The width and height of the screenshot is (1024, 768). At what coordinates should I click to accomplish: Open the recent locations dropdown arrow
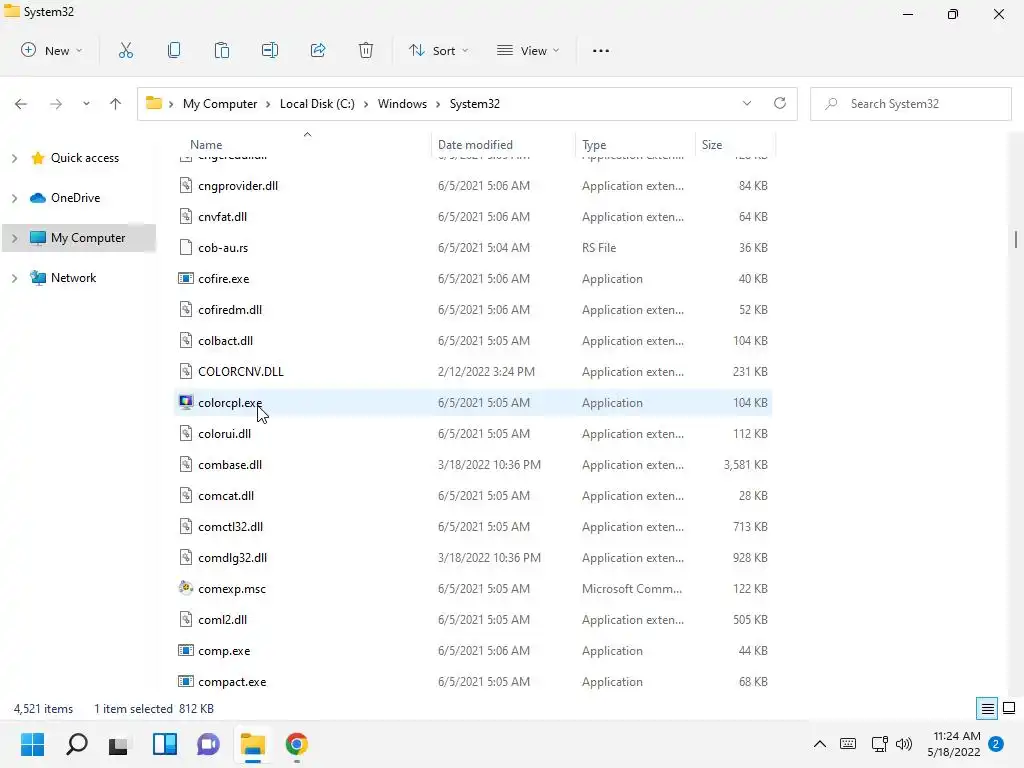tap(86, 104)
